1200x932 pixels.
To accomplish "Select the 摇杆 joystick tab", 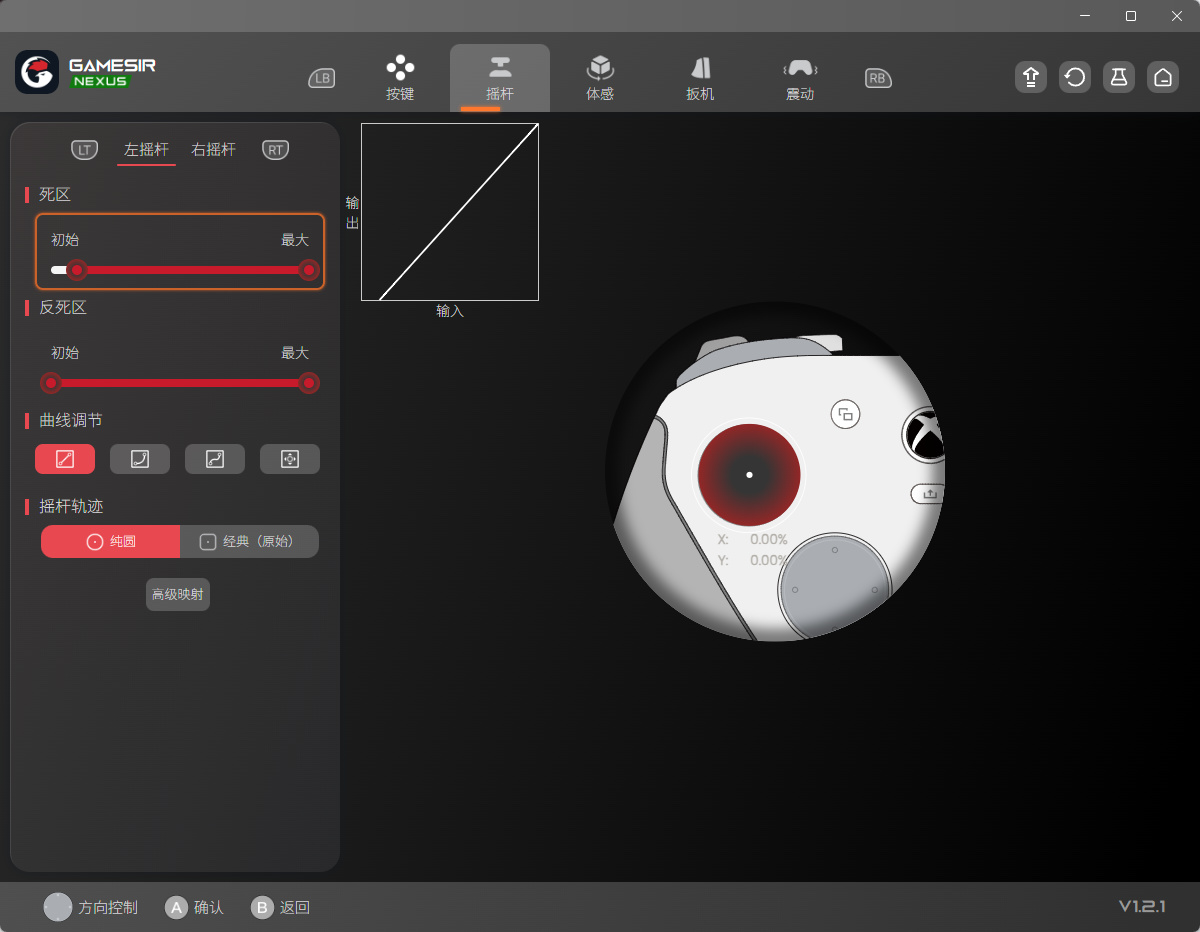I will tap(500, 78).
